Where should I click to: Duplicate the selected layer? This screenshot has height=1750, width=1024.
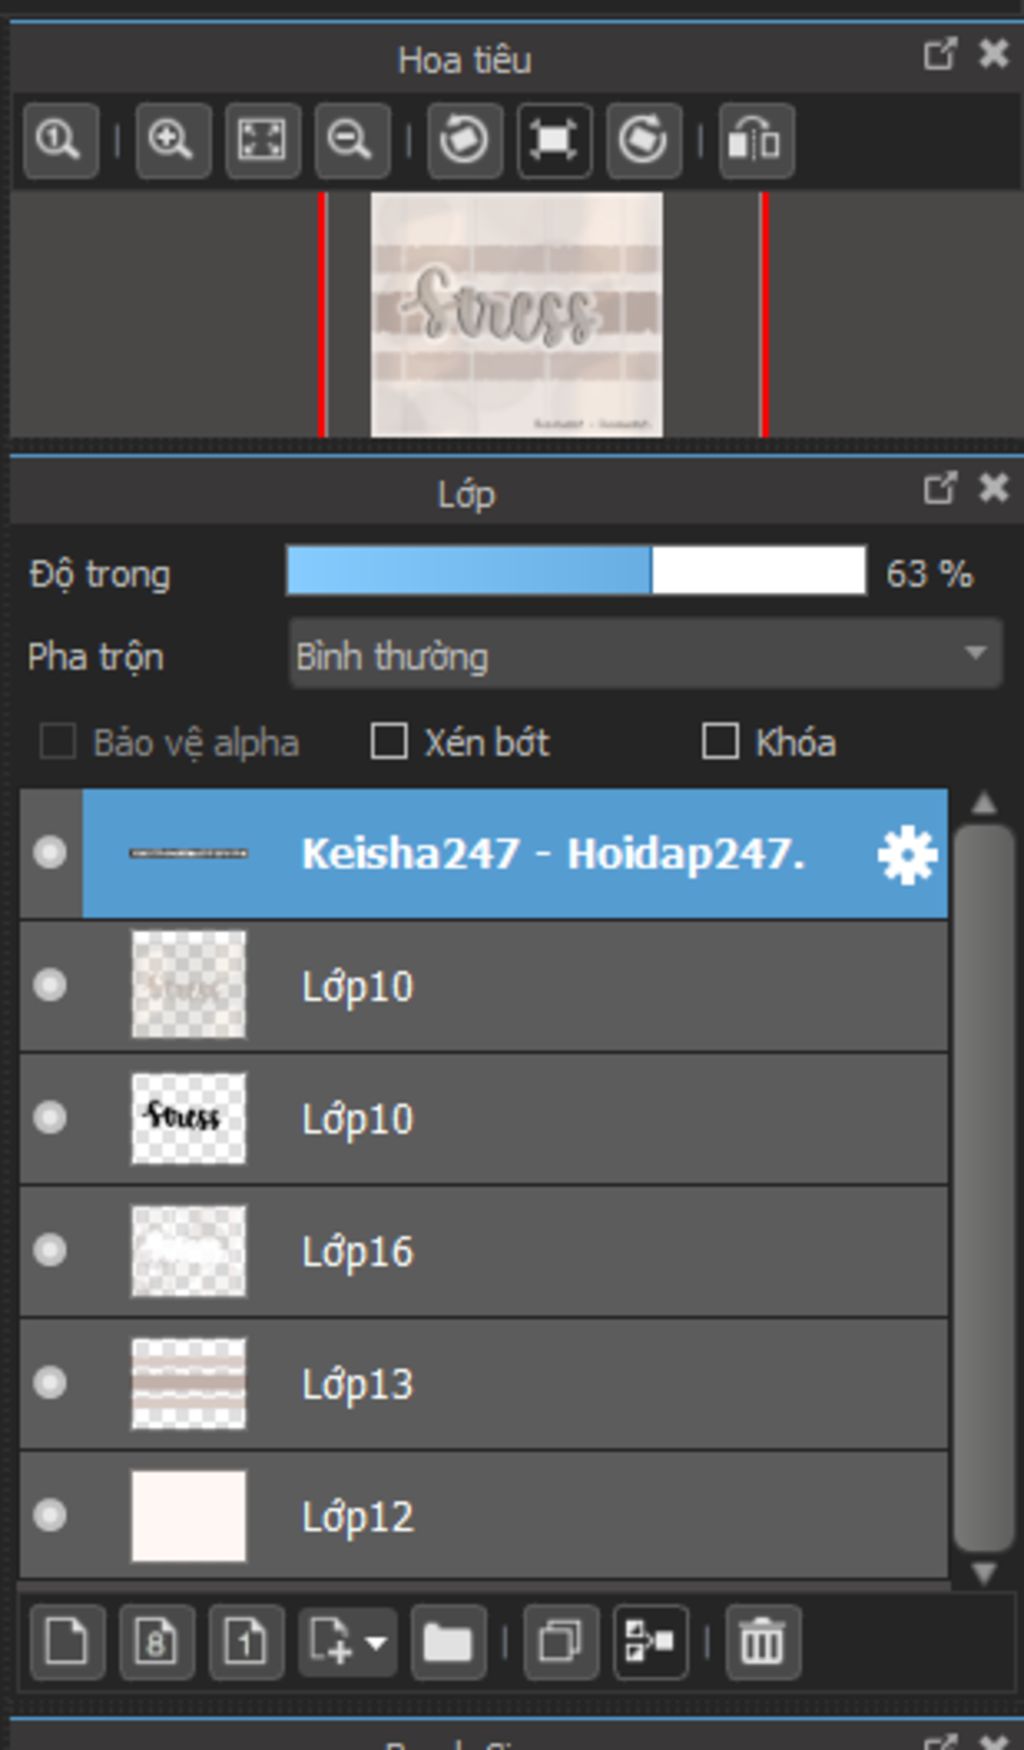point(561,1642)
